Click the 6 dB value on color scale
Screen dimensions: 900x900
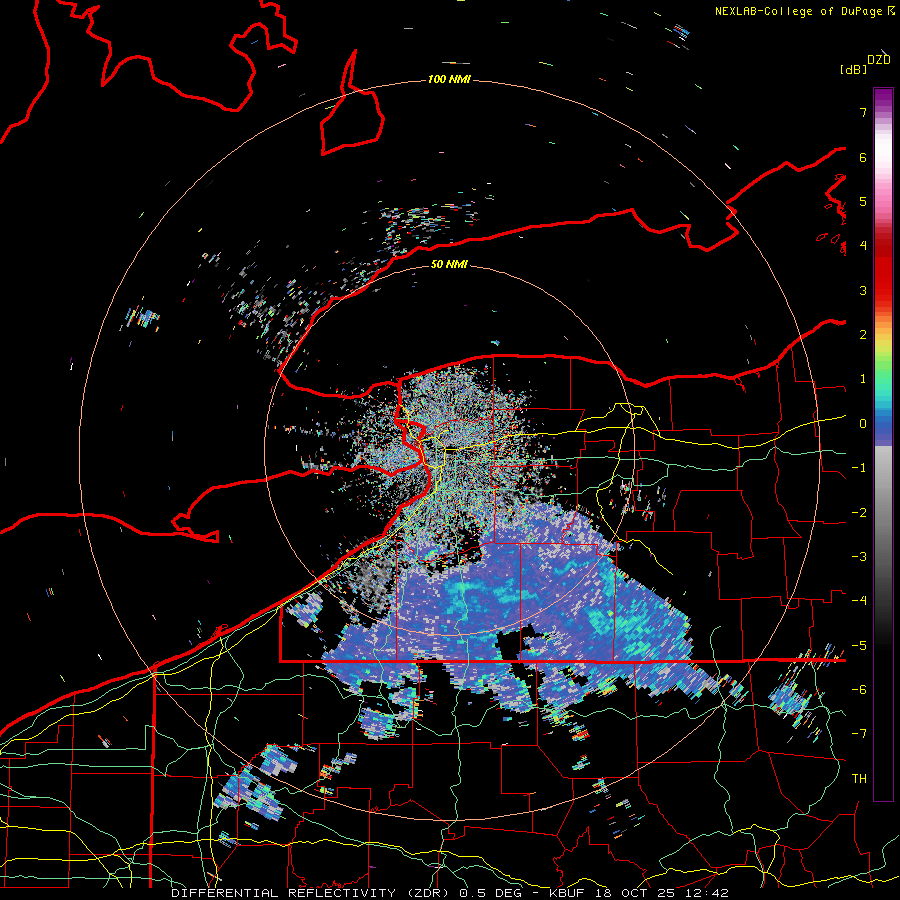(863, 157)
